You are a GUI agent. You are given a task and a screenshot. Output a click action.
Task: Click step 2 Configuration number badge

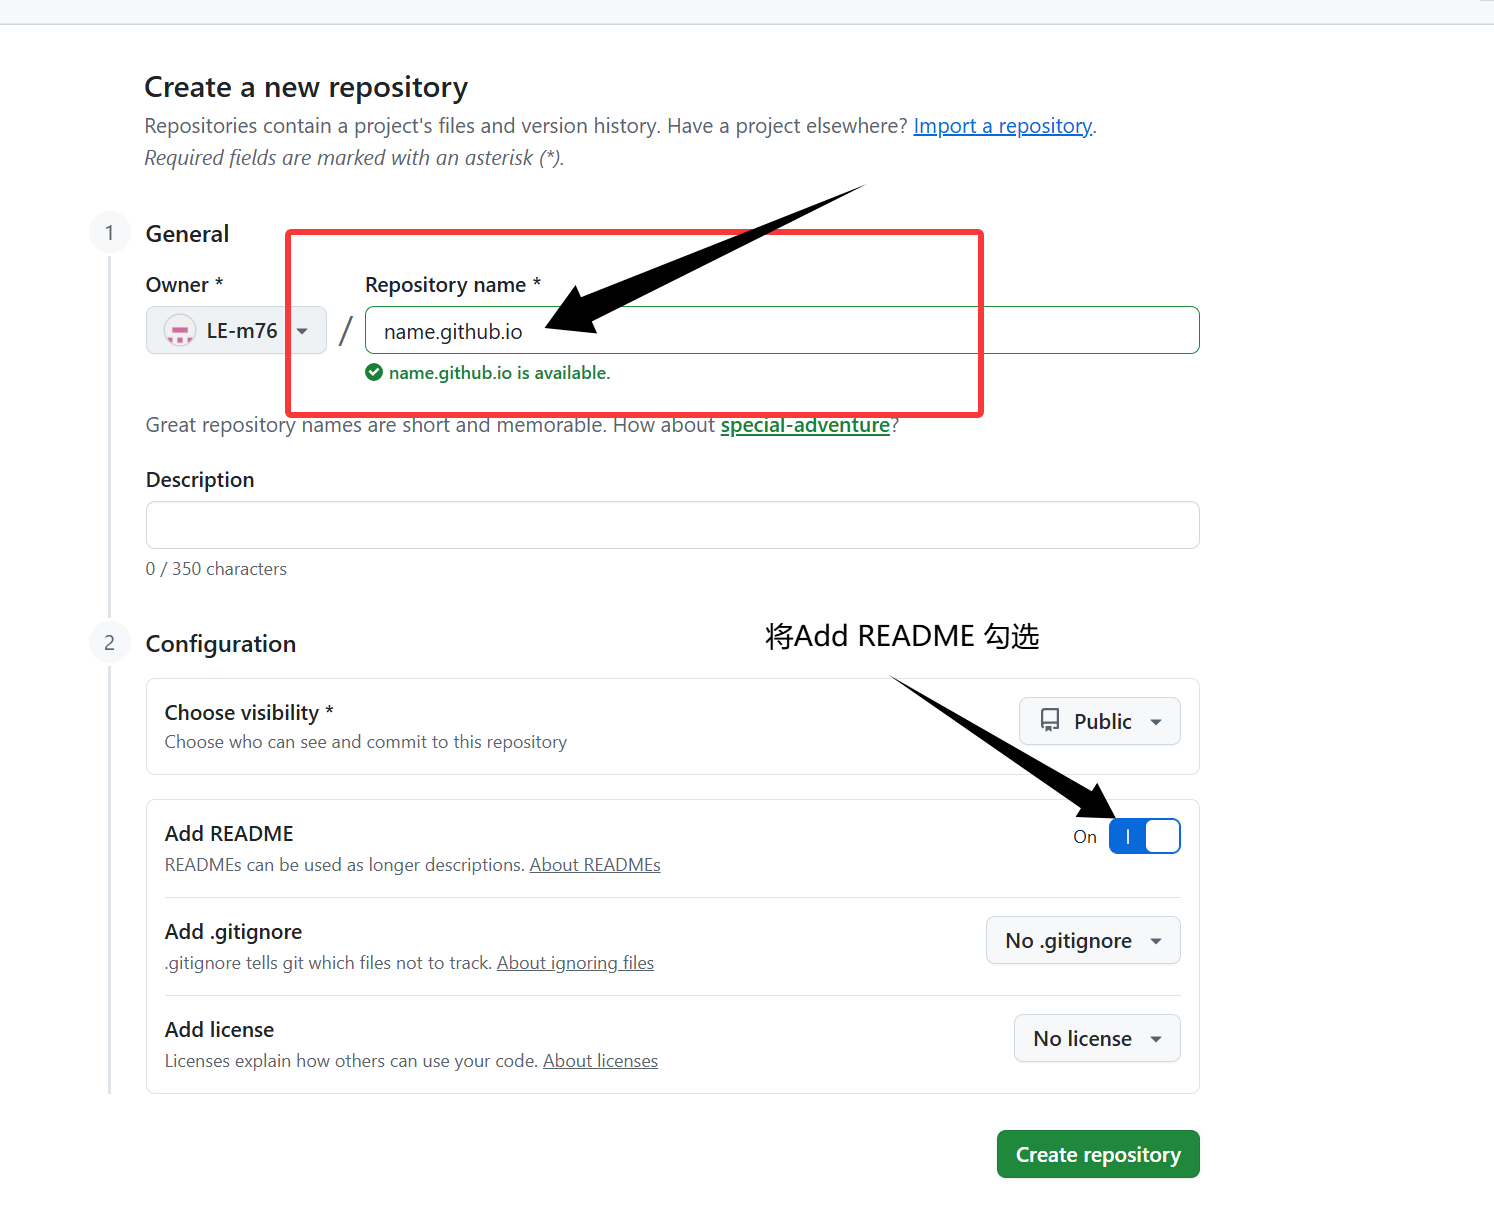point(110,643)
